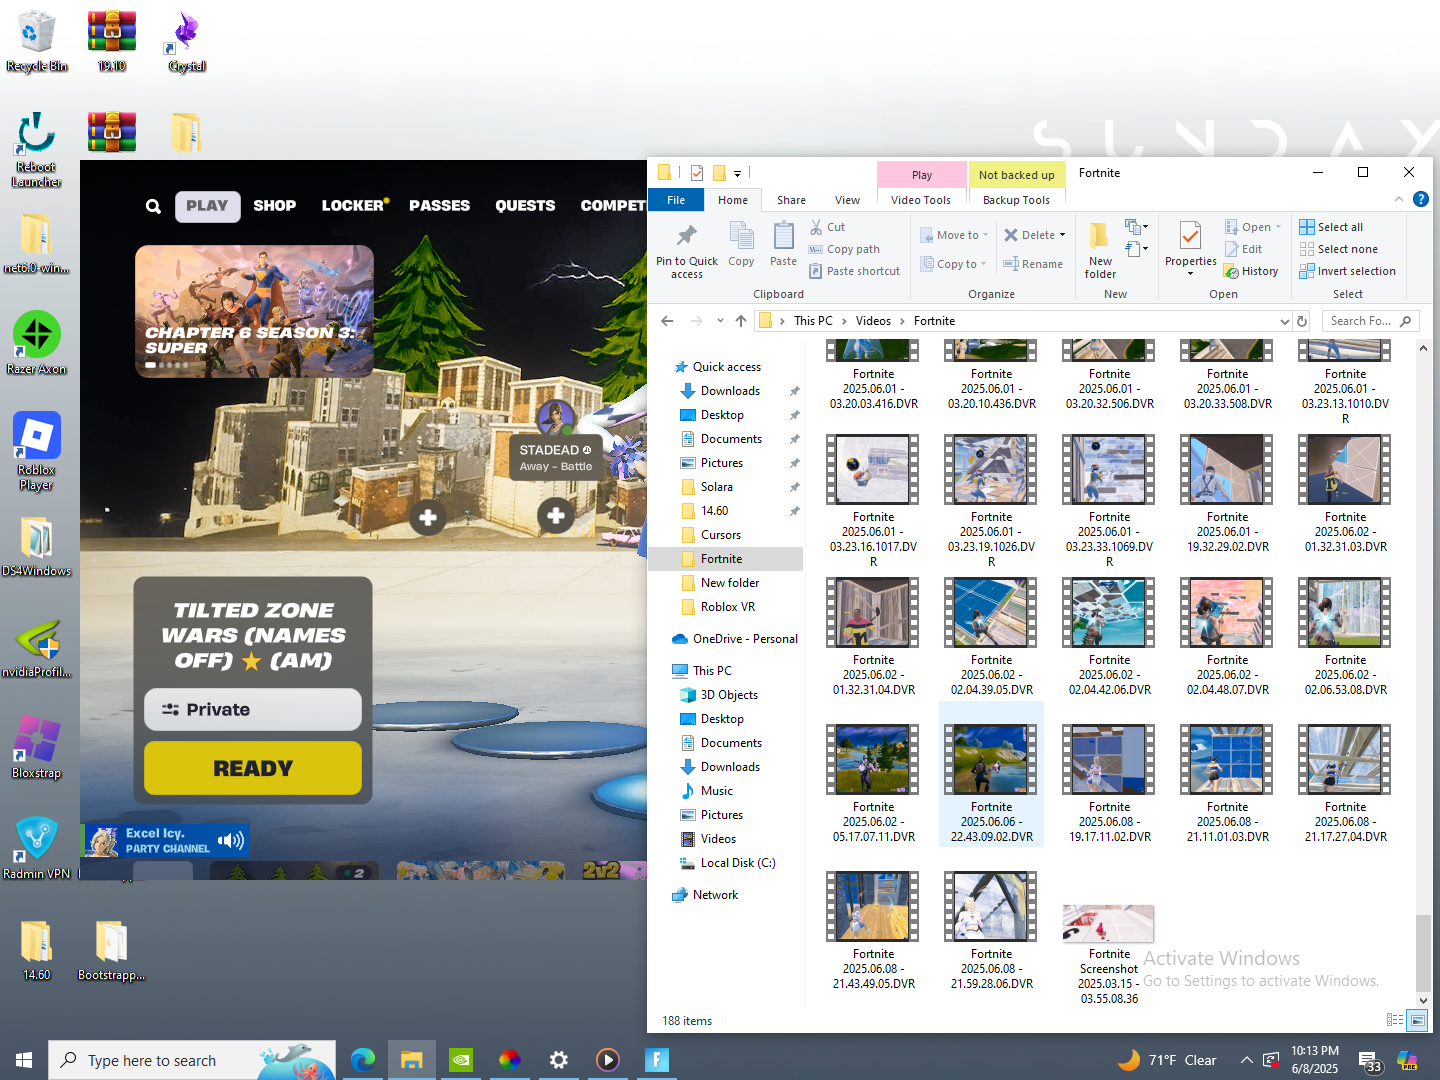Select Fortnite Screenshot 2025.03.15 thumbnail

tap(1109, 925)
